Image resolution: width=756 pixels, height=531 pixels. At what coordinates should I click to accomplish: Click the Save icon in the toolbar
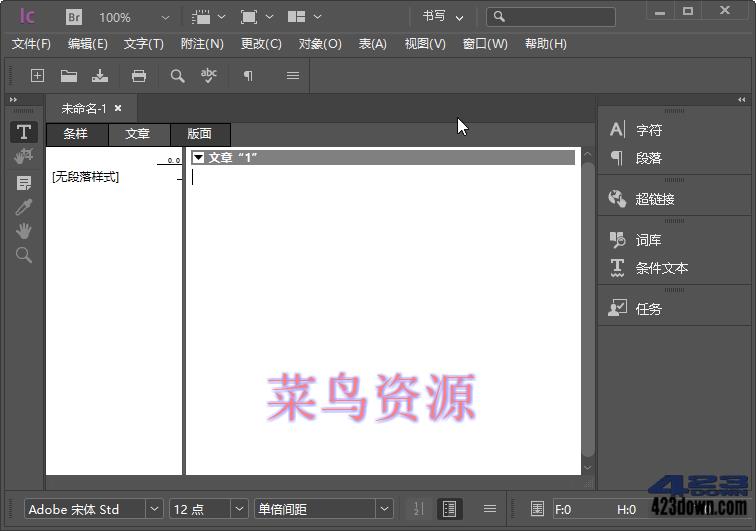pyautogui.click(x=100, y=76)
